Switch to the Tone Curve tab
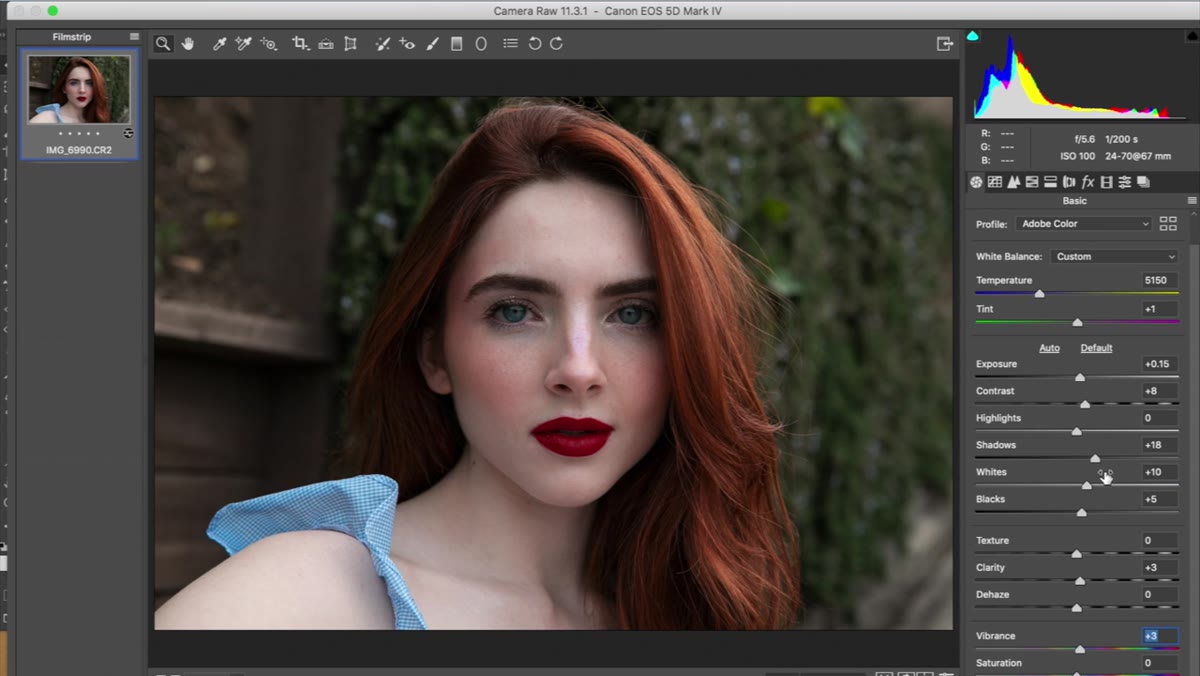Viewport: 1200px width, 676px height. pyautogui.click(x=995, y=182)
